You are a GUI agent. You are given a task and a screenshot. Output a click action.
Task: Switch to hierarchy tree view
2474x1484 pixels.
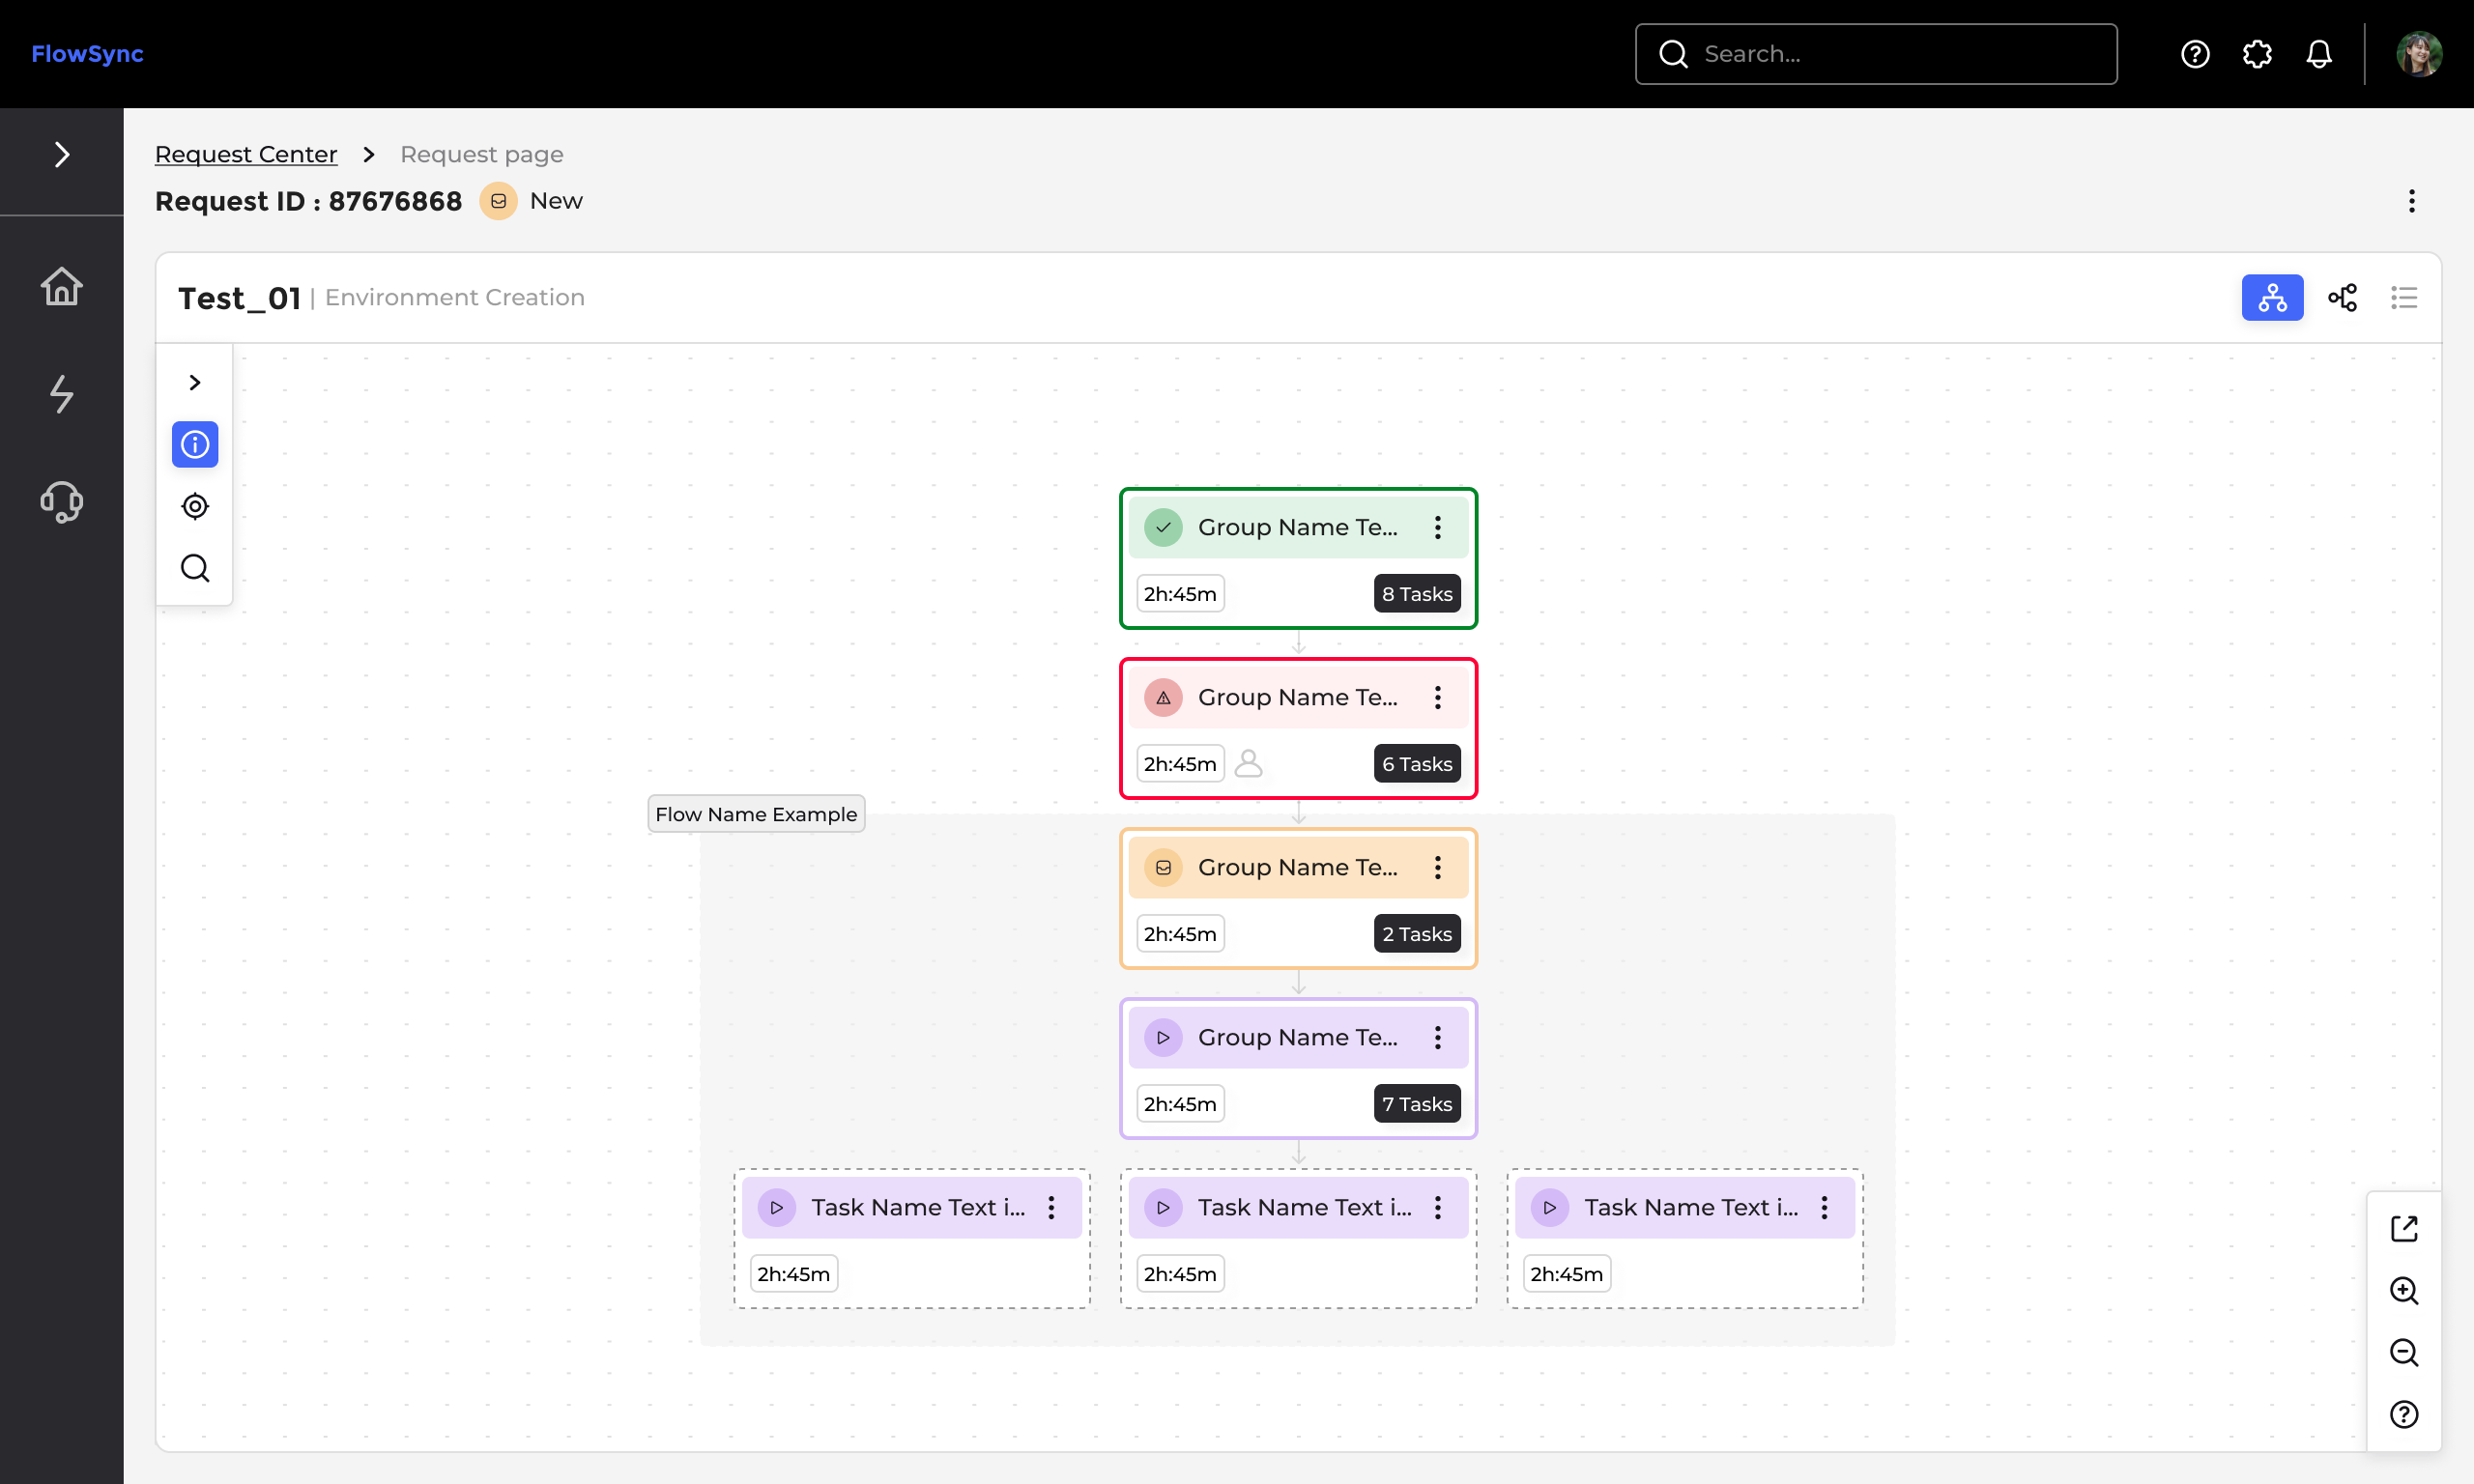pos(2272,298)
